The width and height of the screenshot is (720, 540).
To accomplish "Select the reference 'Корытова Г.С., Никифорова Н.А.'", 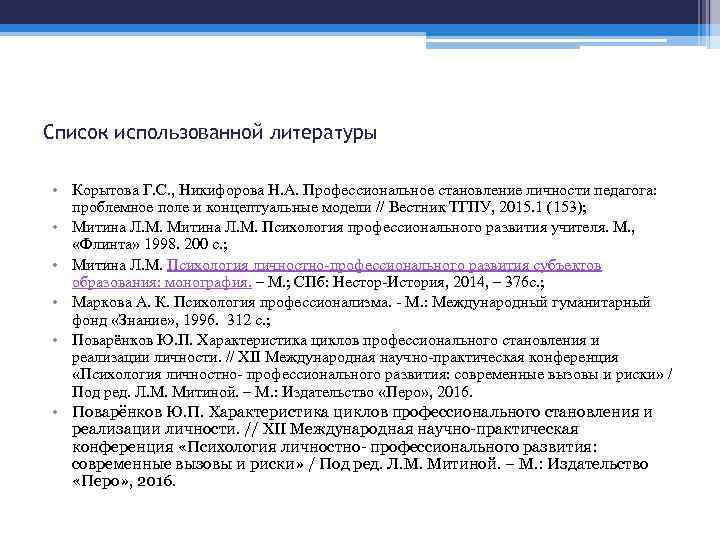I will click(x=186, y=190).
